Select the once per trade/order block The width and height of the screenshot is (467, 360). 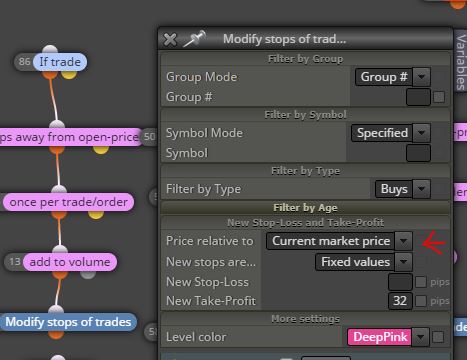pos(68,202)
